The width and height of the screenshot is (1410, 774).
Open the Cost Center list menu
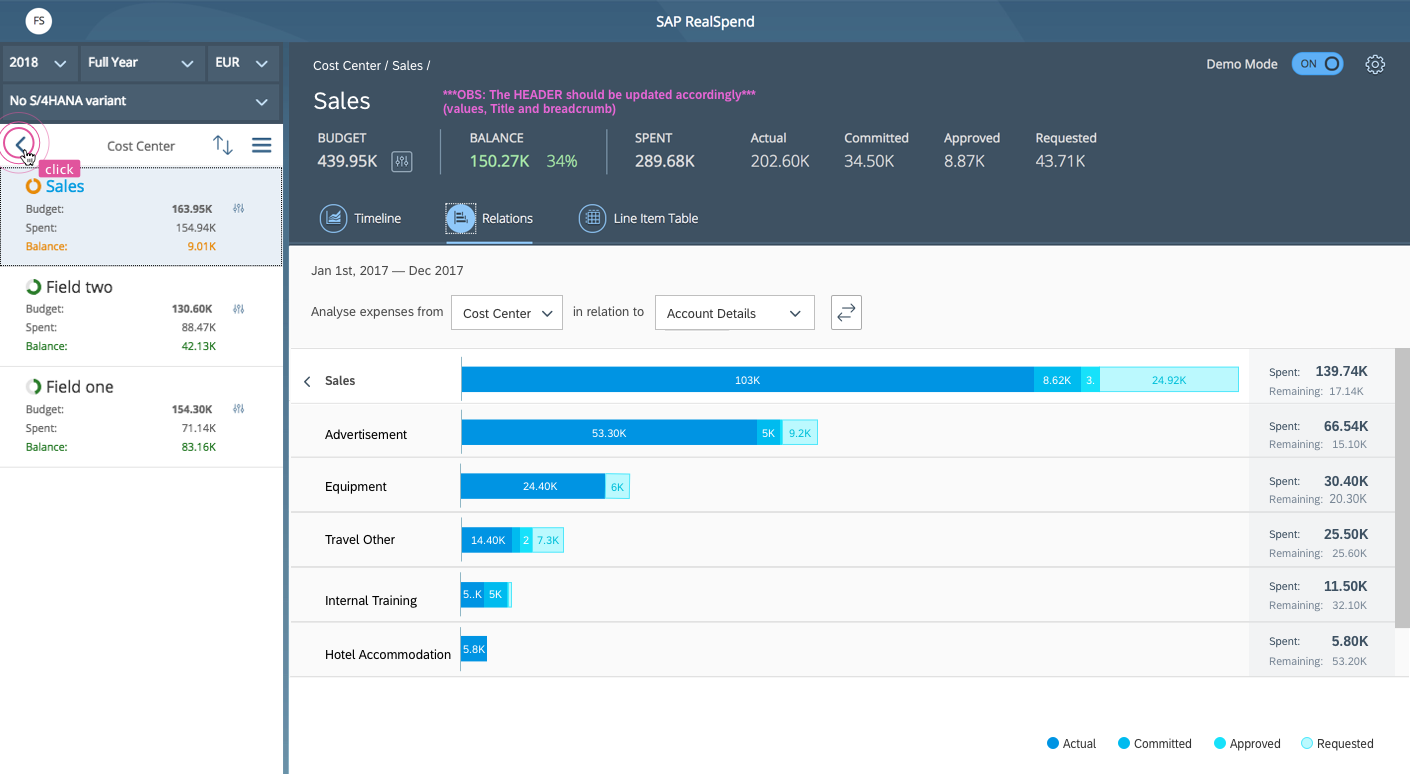pyautogui.click(x=261, y=145)
